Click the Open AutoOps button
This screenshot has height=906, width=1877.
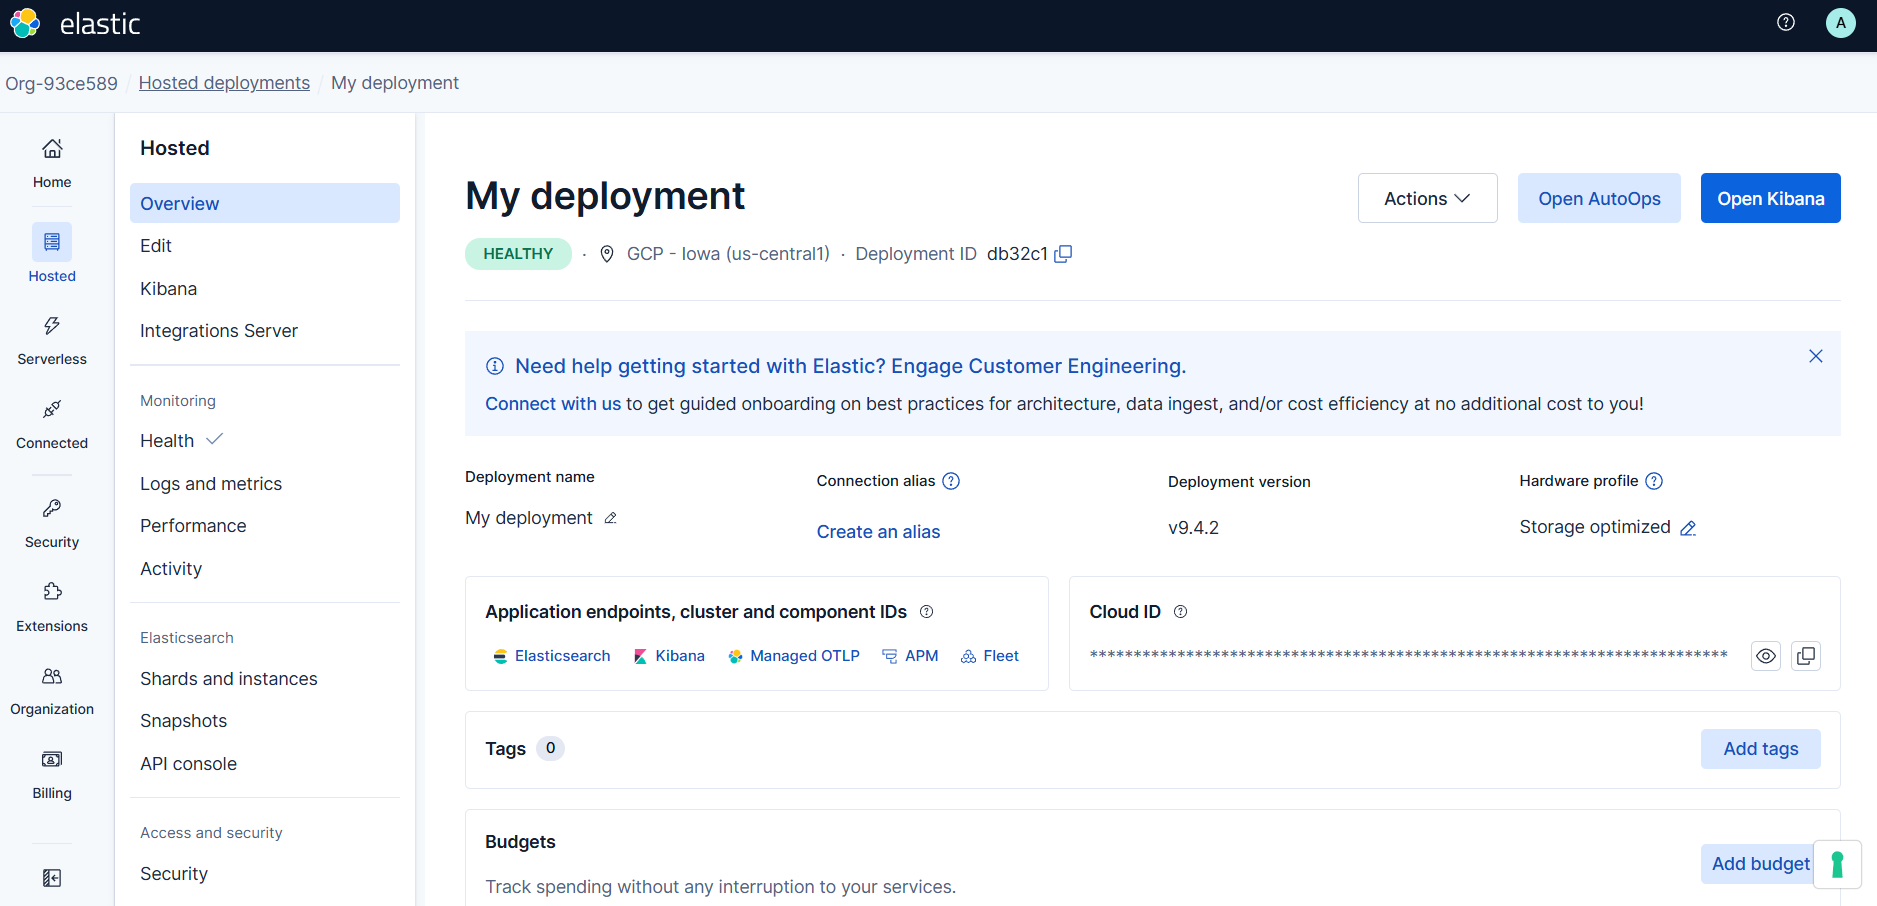coord(1599,198)
